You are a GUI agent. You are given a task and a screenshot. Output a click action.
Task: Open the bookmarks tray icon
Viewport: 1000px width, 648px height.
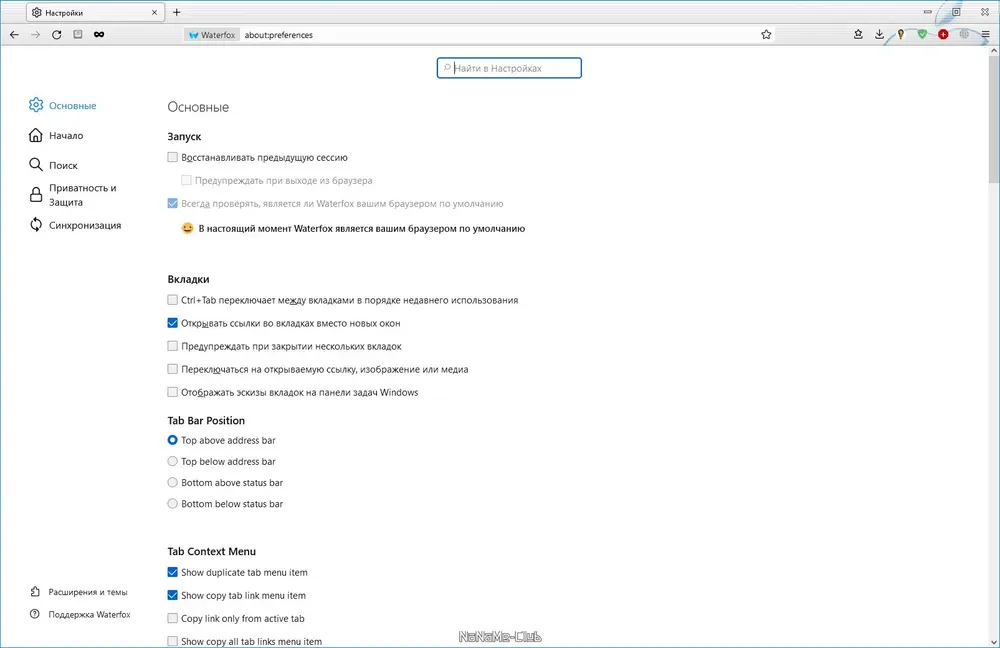858,34
